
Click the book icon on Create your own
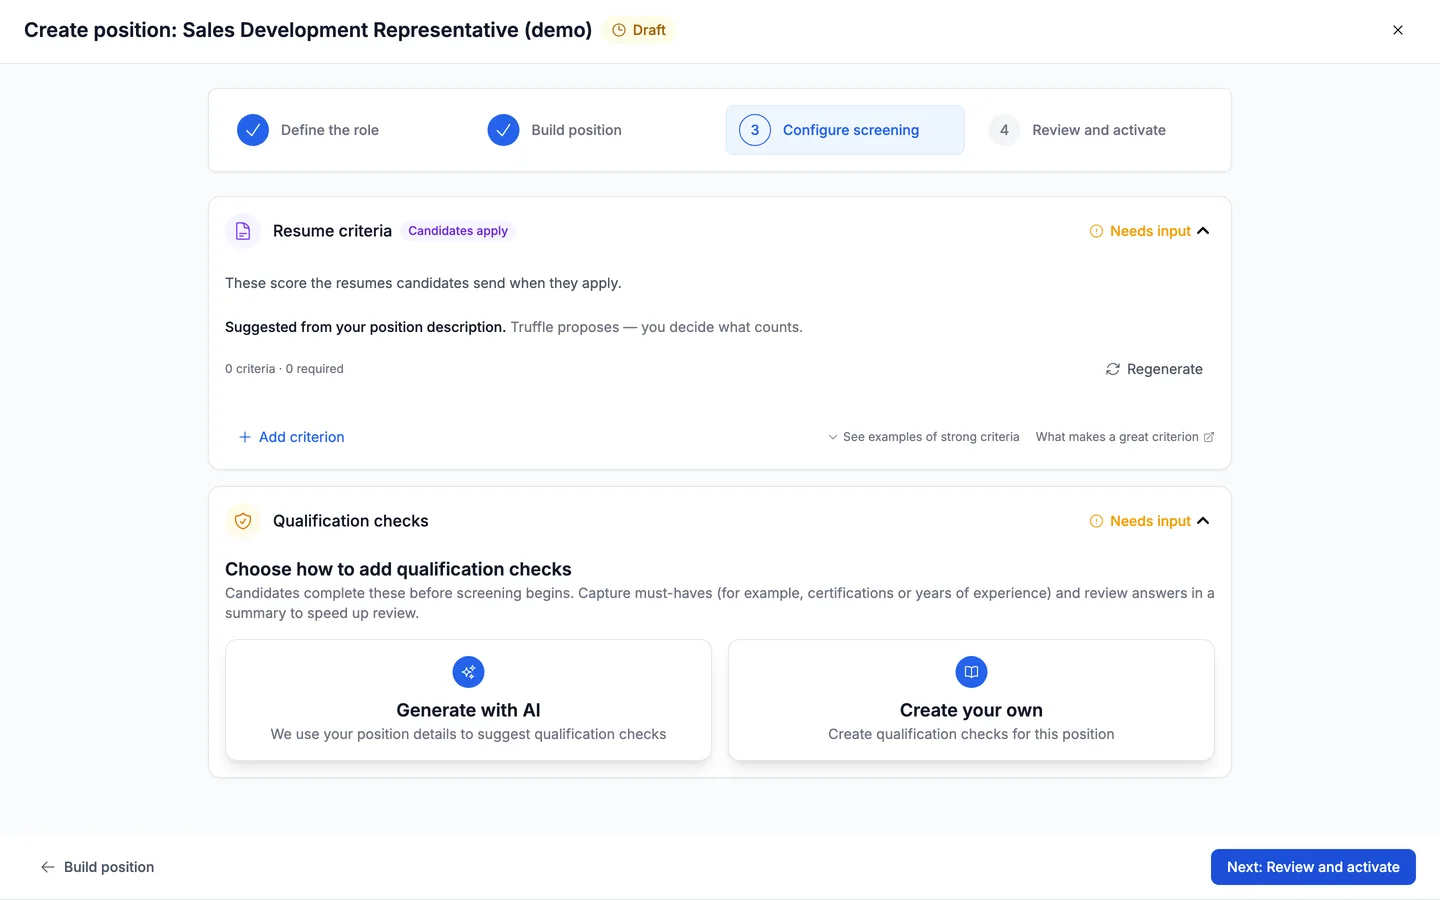tap(971, 672)
